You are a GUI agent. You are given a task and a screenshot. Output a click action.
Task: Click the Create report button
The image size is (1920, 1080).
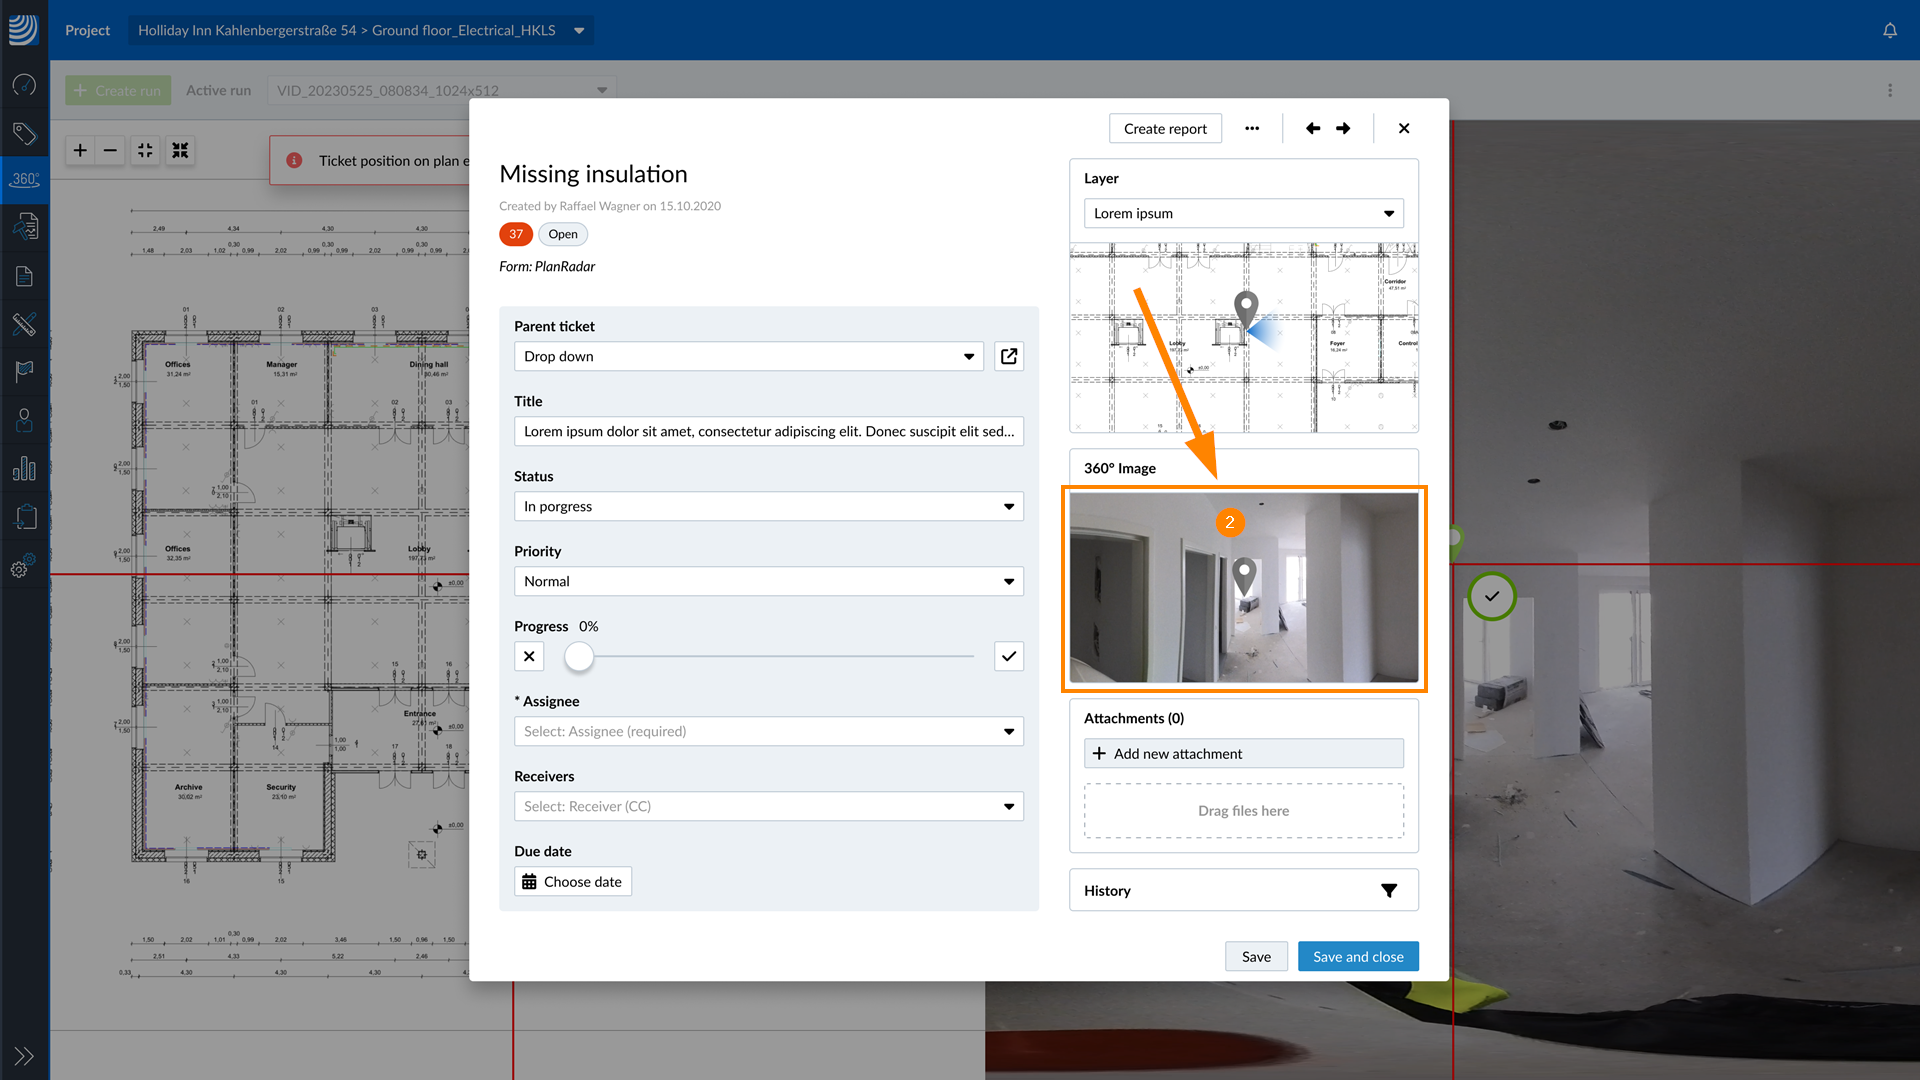tap(1165, 128)
